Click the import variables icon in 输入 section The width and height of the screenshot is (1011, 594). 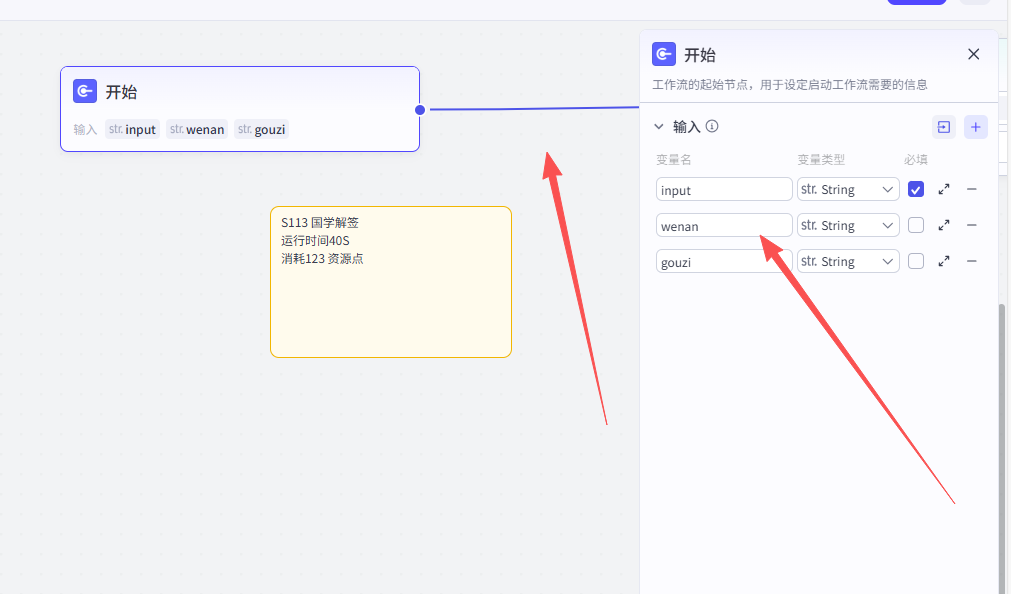[x=943, y=127]
